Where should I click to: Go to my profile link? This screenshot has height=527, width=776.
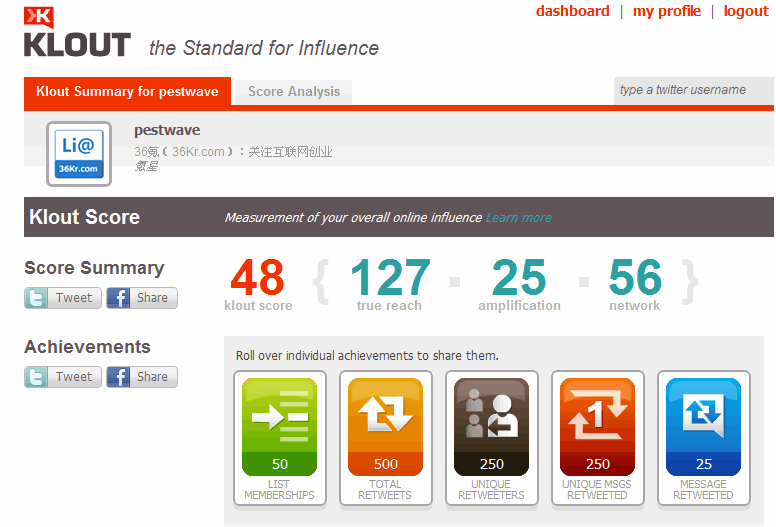tap(667, 11)
